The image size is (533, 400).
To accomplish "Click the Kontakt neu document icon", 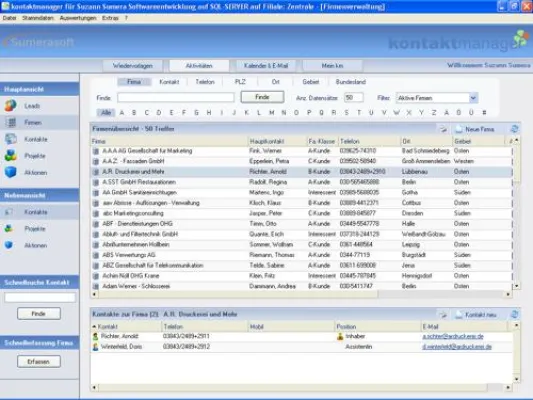I will pyautogui.click(x=459, y=315).
